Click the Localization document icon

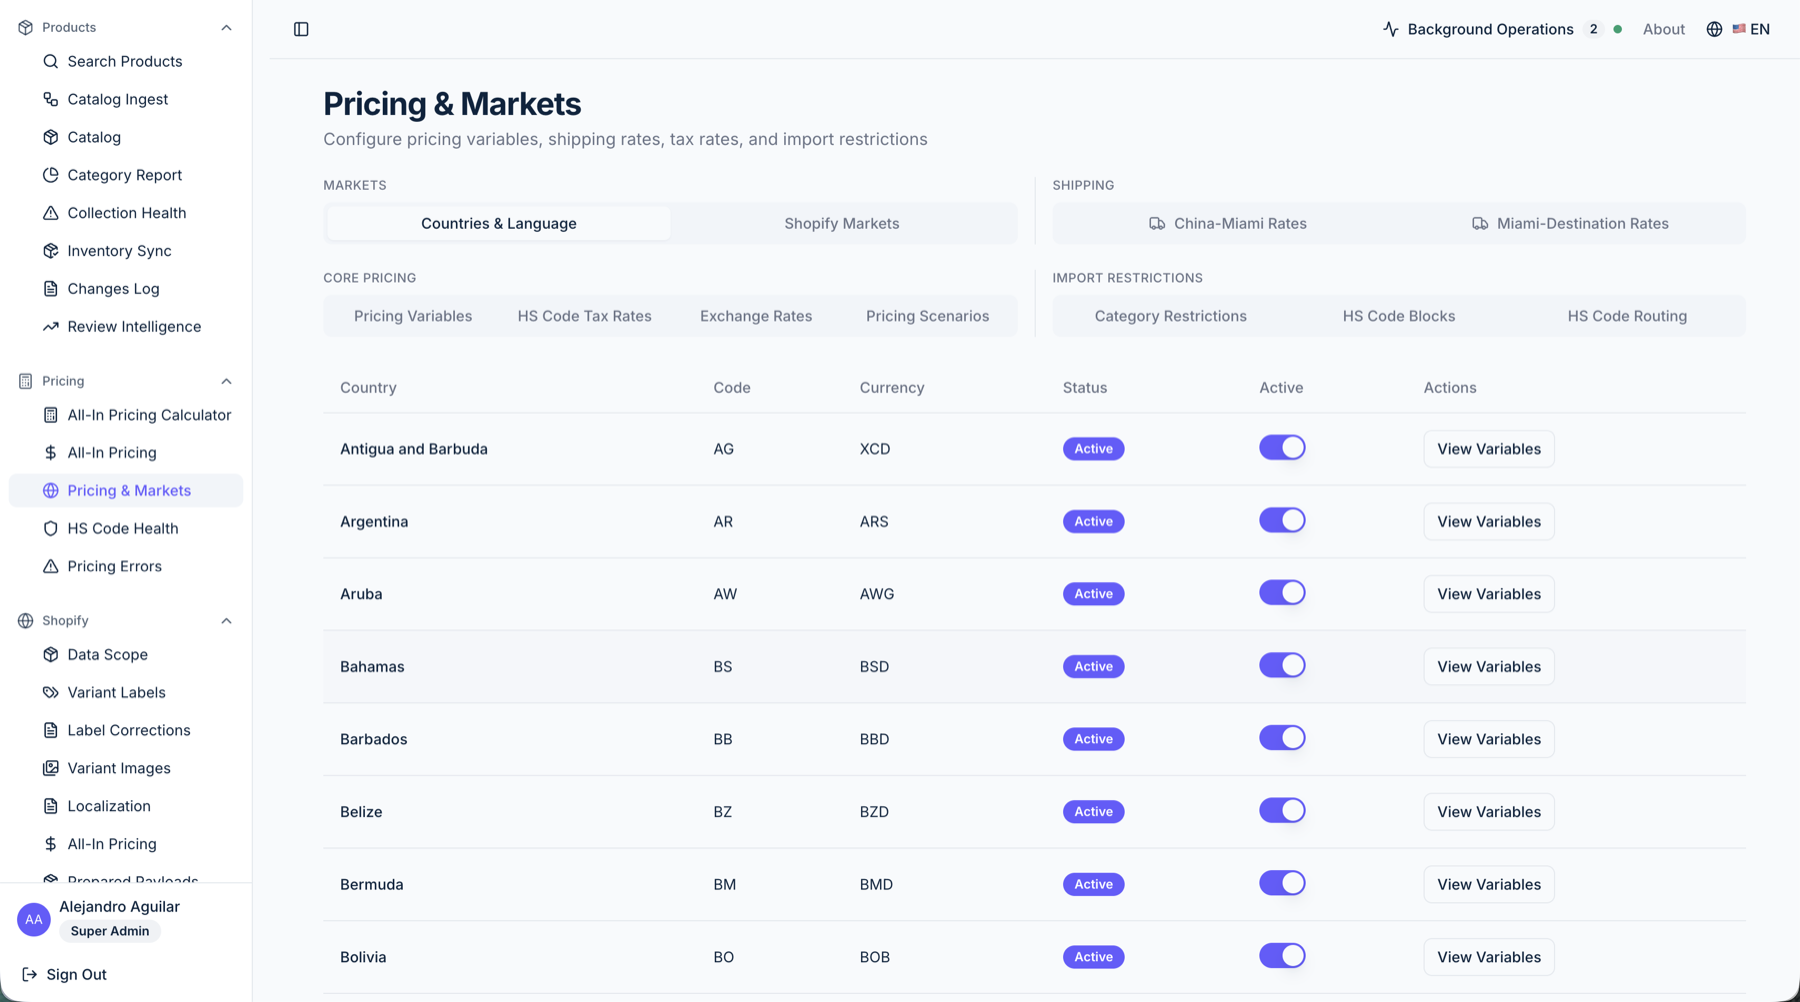pyautogui.click(x=51, y=807)
